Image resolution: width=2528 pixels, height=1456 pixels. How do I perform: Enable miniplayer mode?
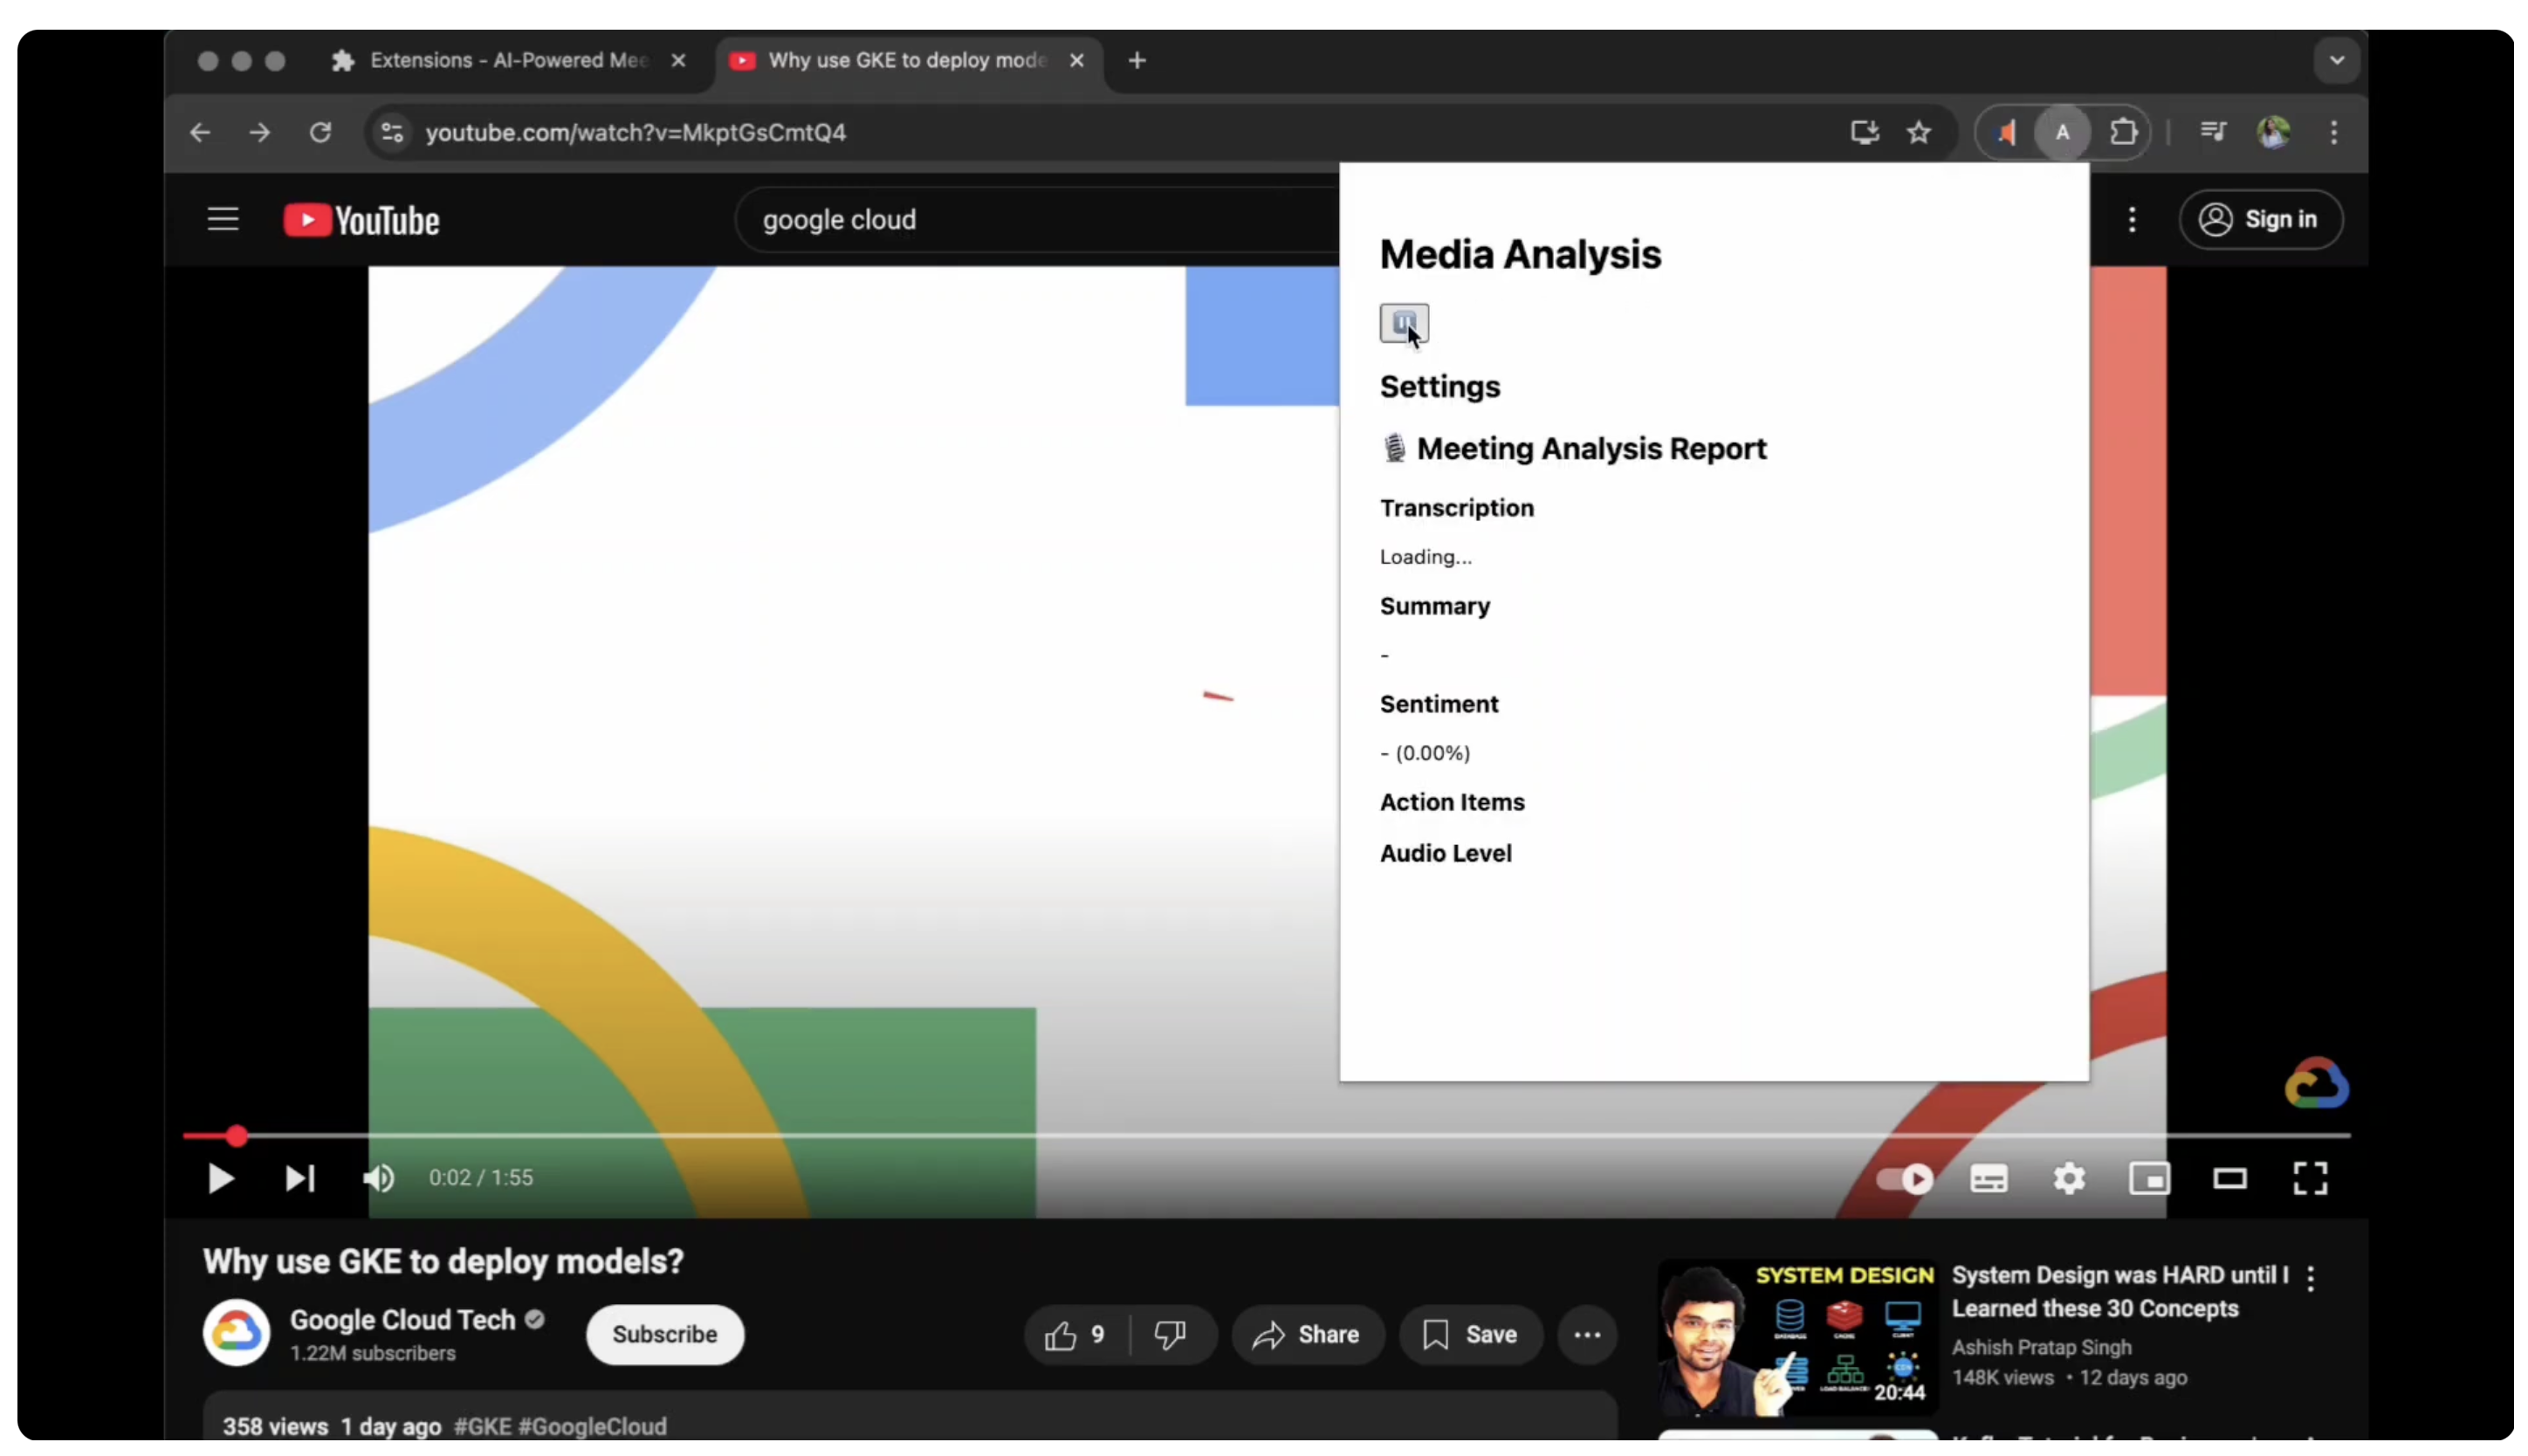pos(2149,1179)
